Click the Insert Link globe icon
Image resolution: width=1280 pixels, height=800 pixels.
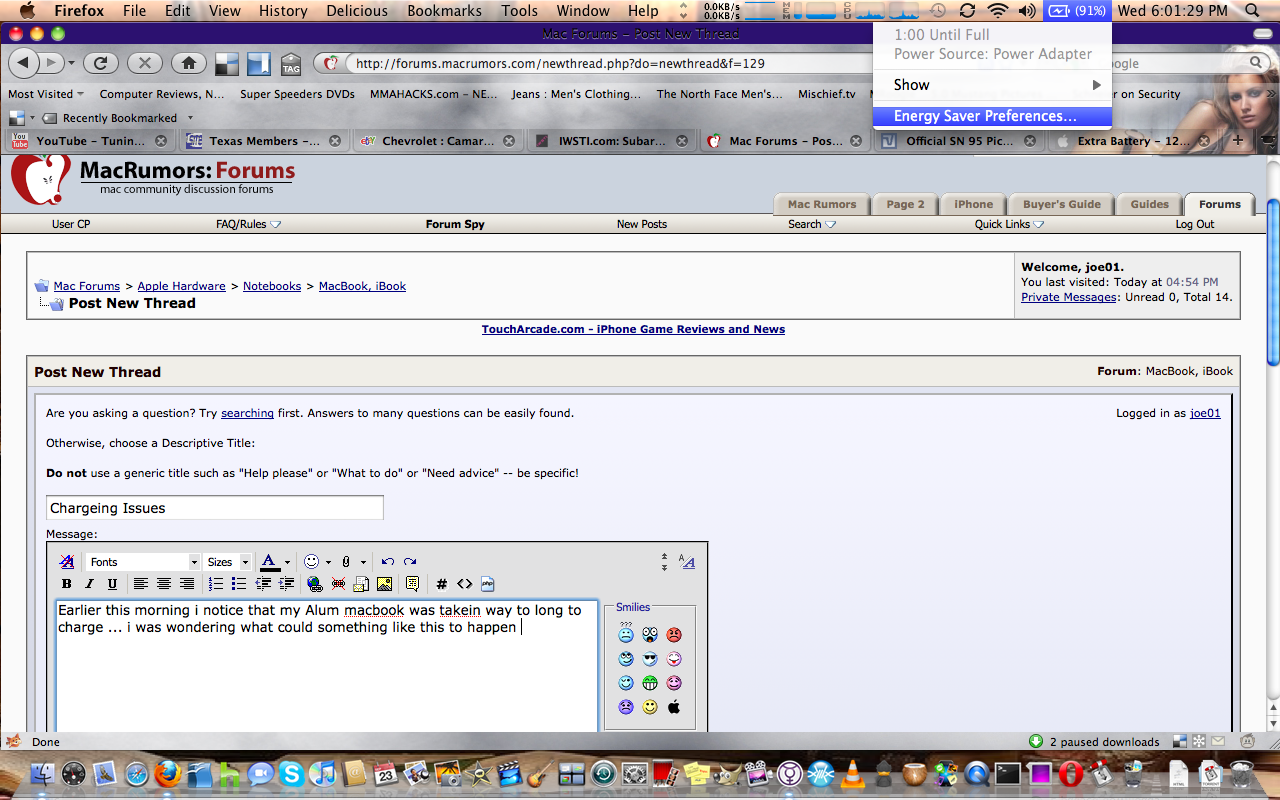[x=315, y=584]
